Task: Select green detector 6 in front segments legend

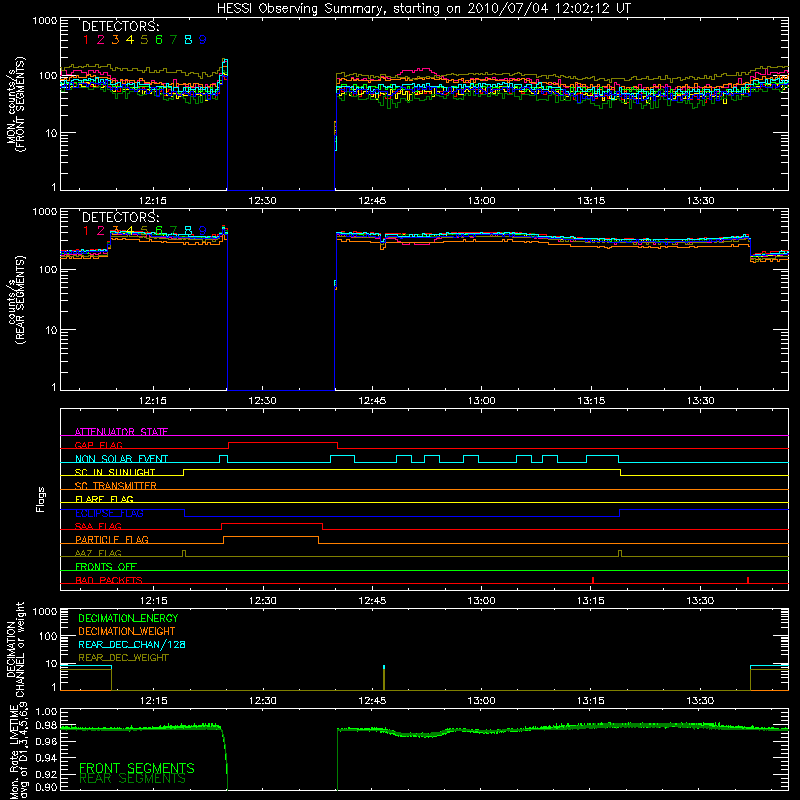Action: 159,40
